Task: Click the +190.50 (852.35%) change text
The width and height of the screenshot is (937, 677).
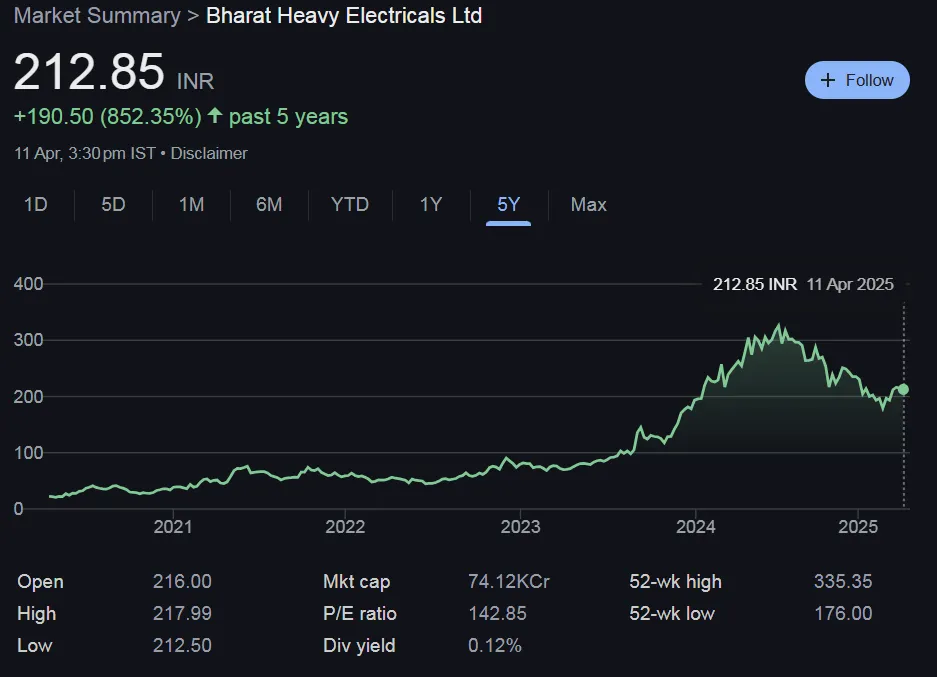Action: point(108,117)
